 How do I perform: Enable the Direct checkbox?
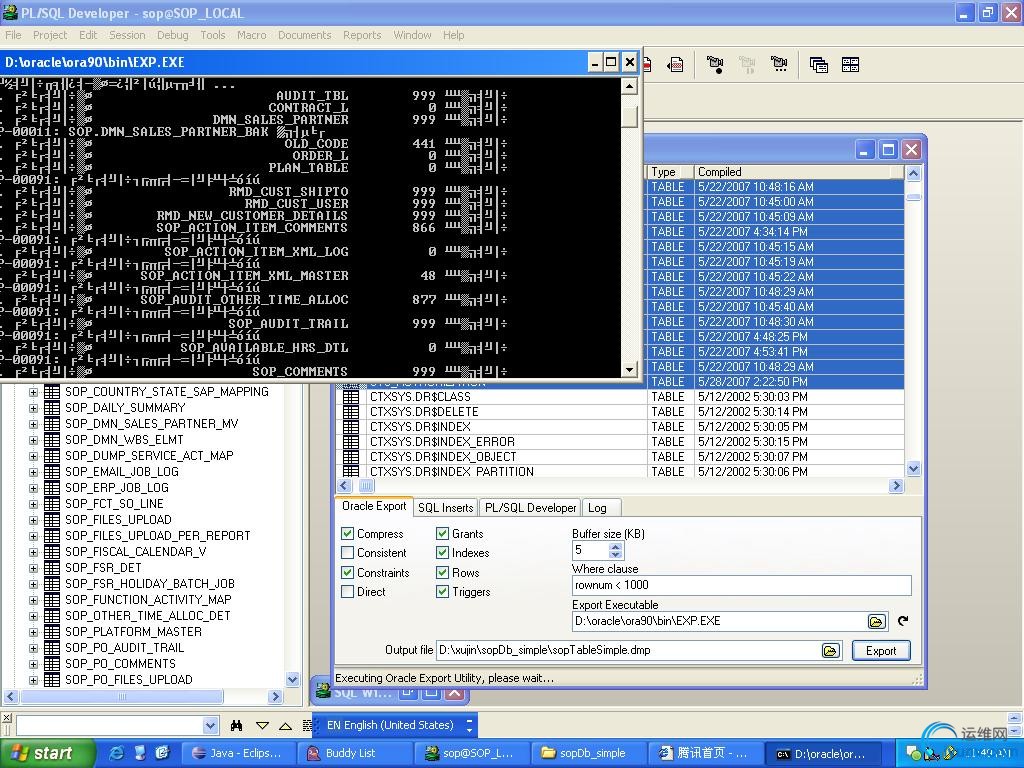347,592
